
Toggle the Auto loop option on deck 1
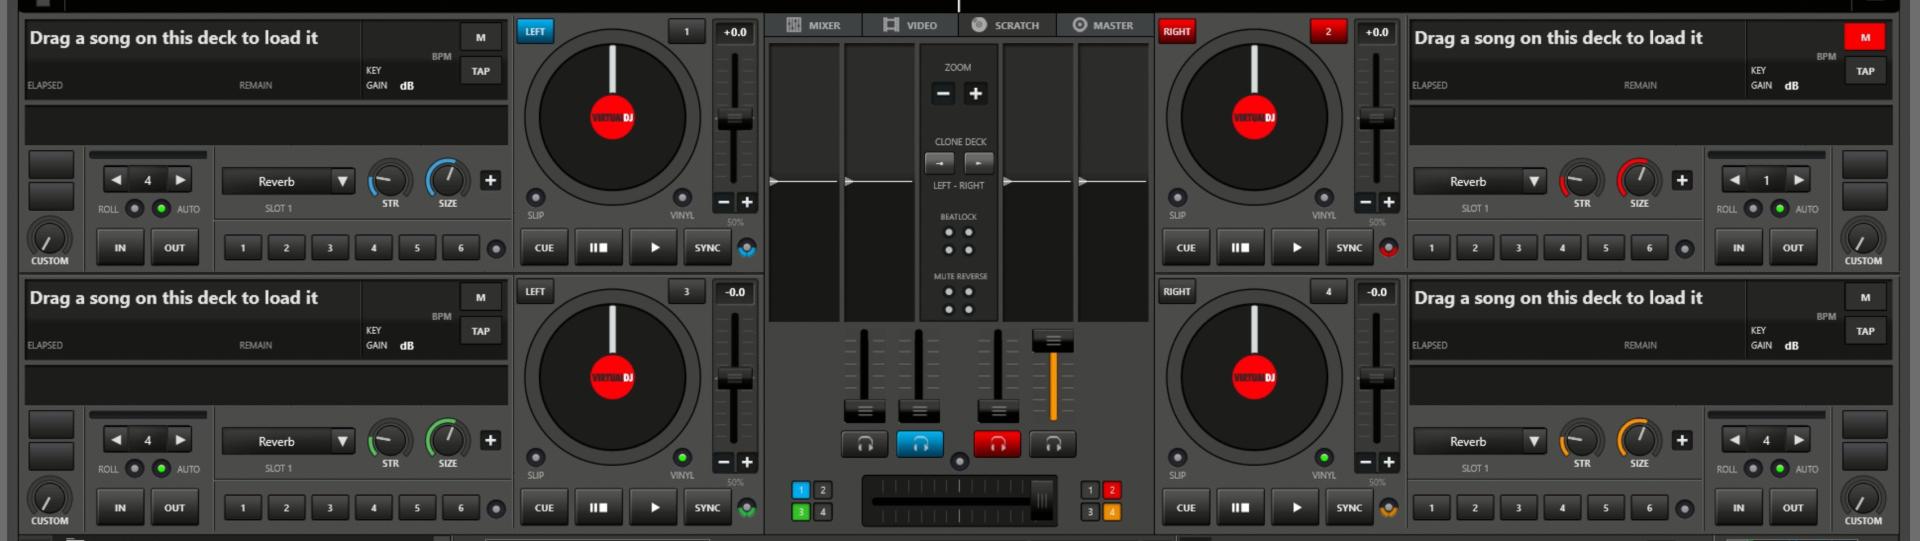pos(161,209)
